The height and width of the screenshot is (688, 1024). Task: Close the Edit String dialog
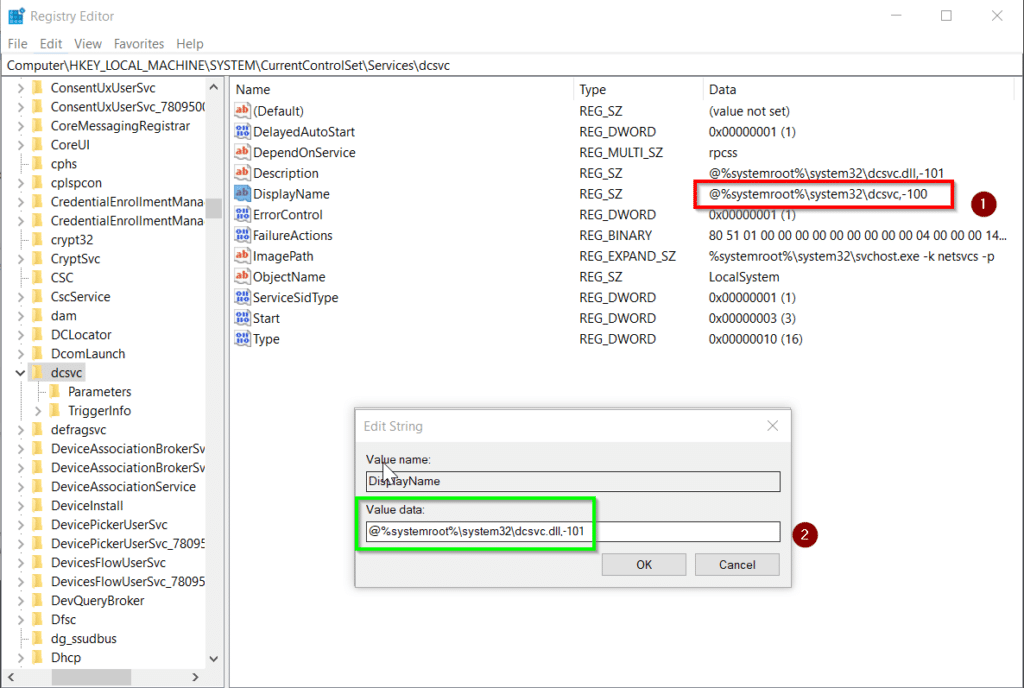[x=772, y=426]
